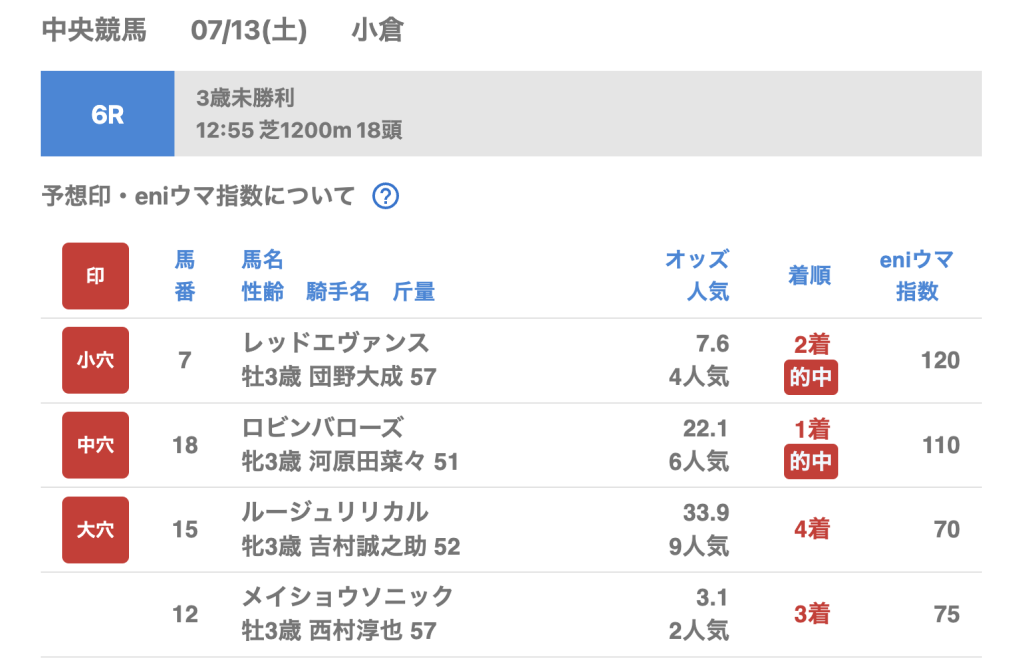
Task: Open horse ルージュリリカル details
Action: click(x=336, y=513)
